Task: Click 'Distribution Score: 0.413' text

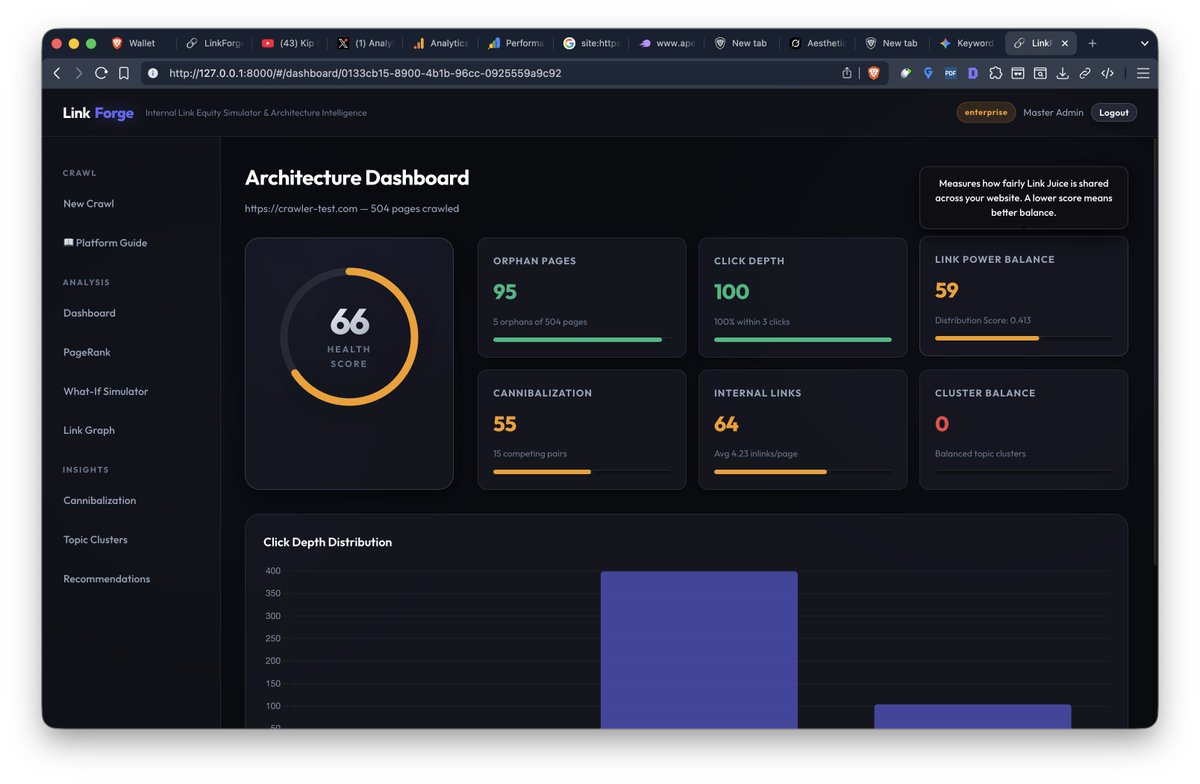Action: (x=983, y=320)
